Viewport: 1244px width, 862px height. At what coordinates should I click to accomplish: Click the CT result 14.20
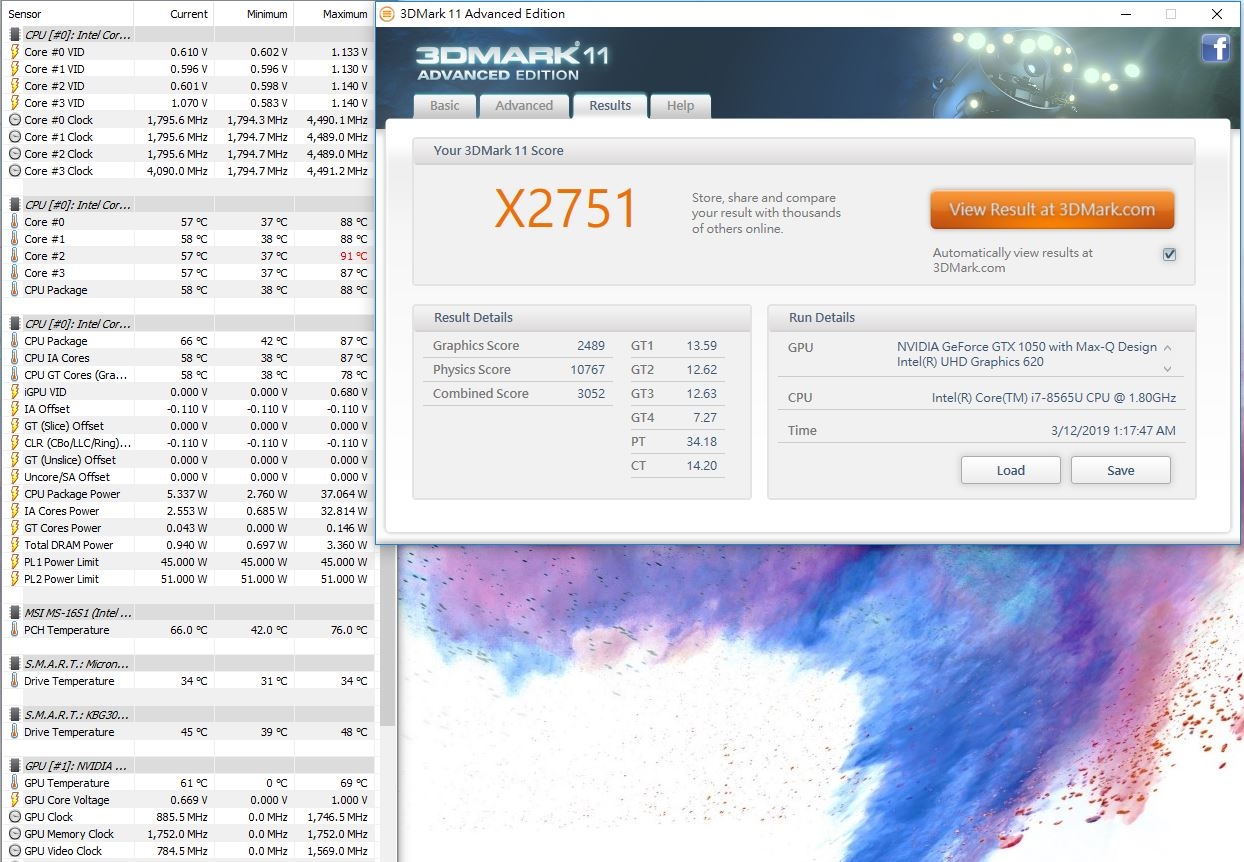pyautogui.click(x=701, y=466)
